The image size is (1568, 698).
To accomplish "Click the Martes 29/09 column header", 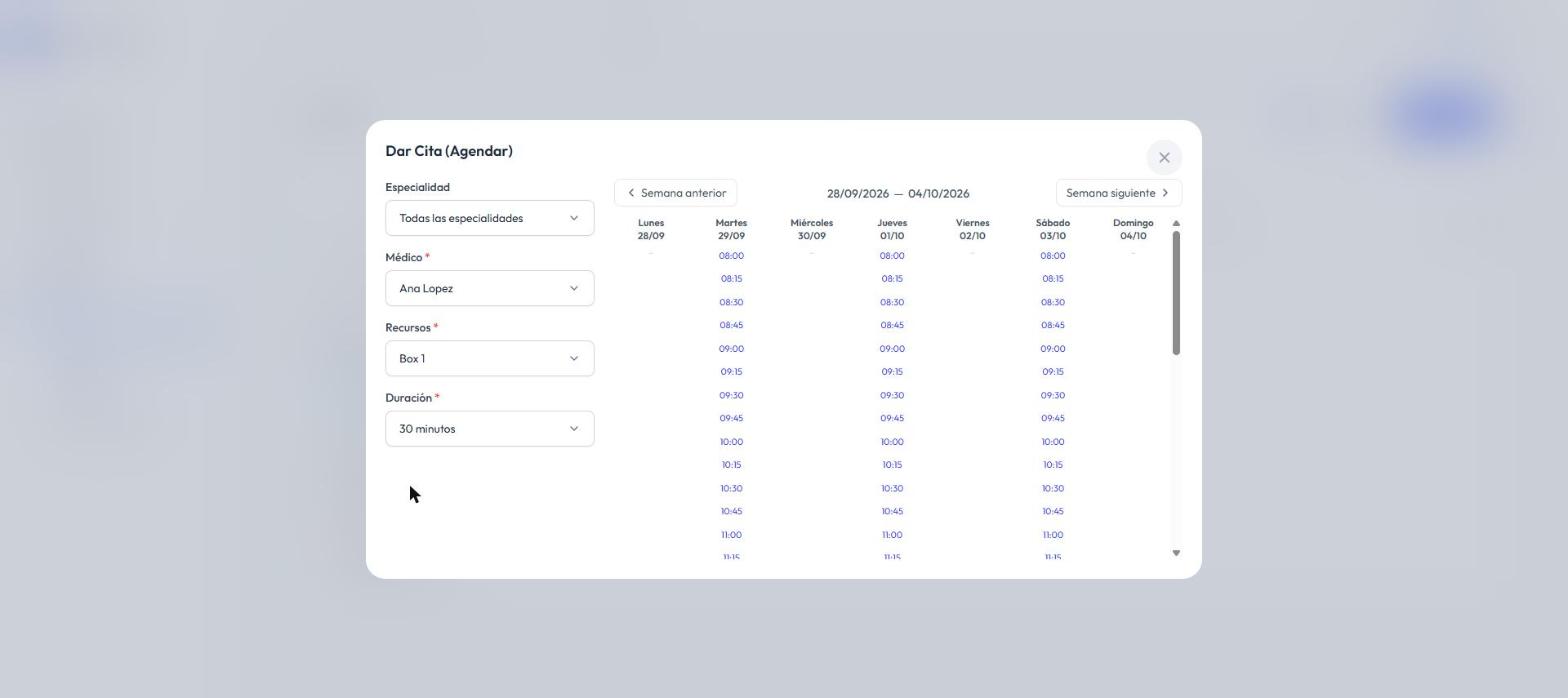I will tap(731, 229).
